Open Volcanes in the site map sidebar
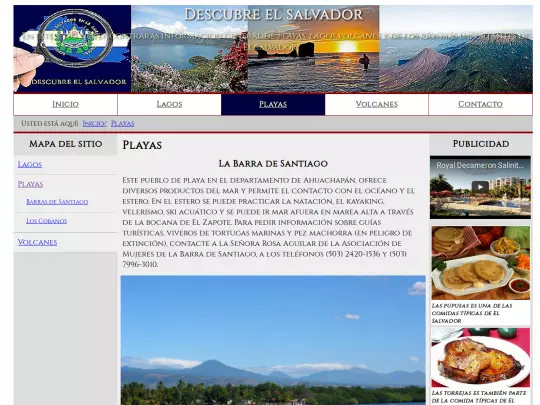 (37, 242)
